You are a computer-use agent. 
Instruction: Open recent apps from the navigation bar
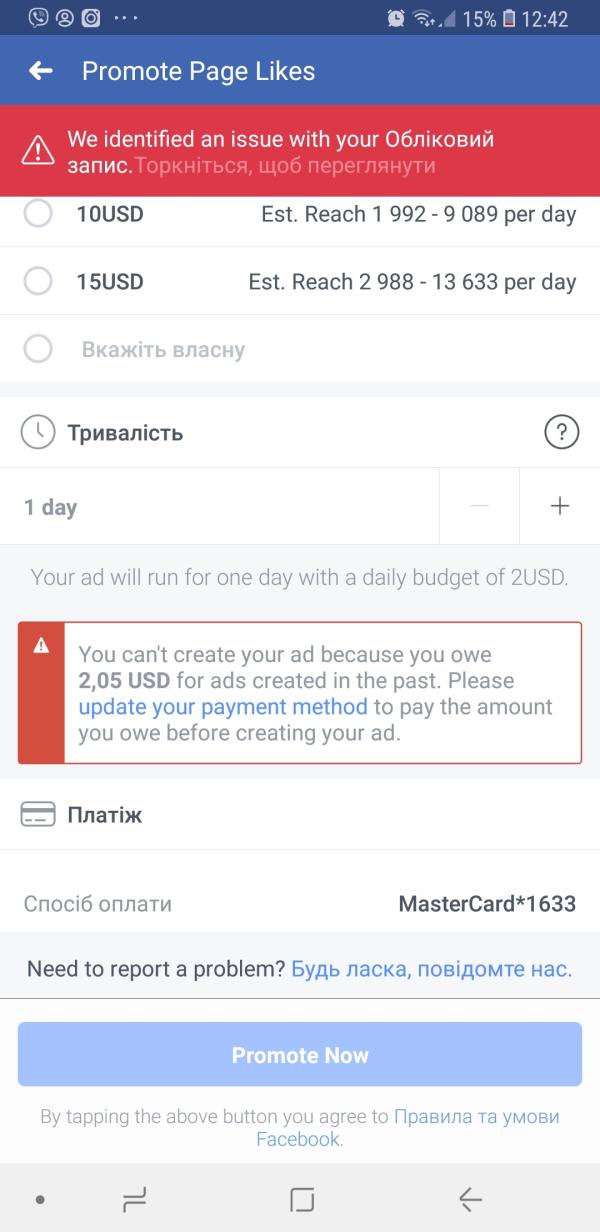coord(134,1199)
